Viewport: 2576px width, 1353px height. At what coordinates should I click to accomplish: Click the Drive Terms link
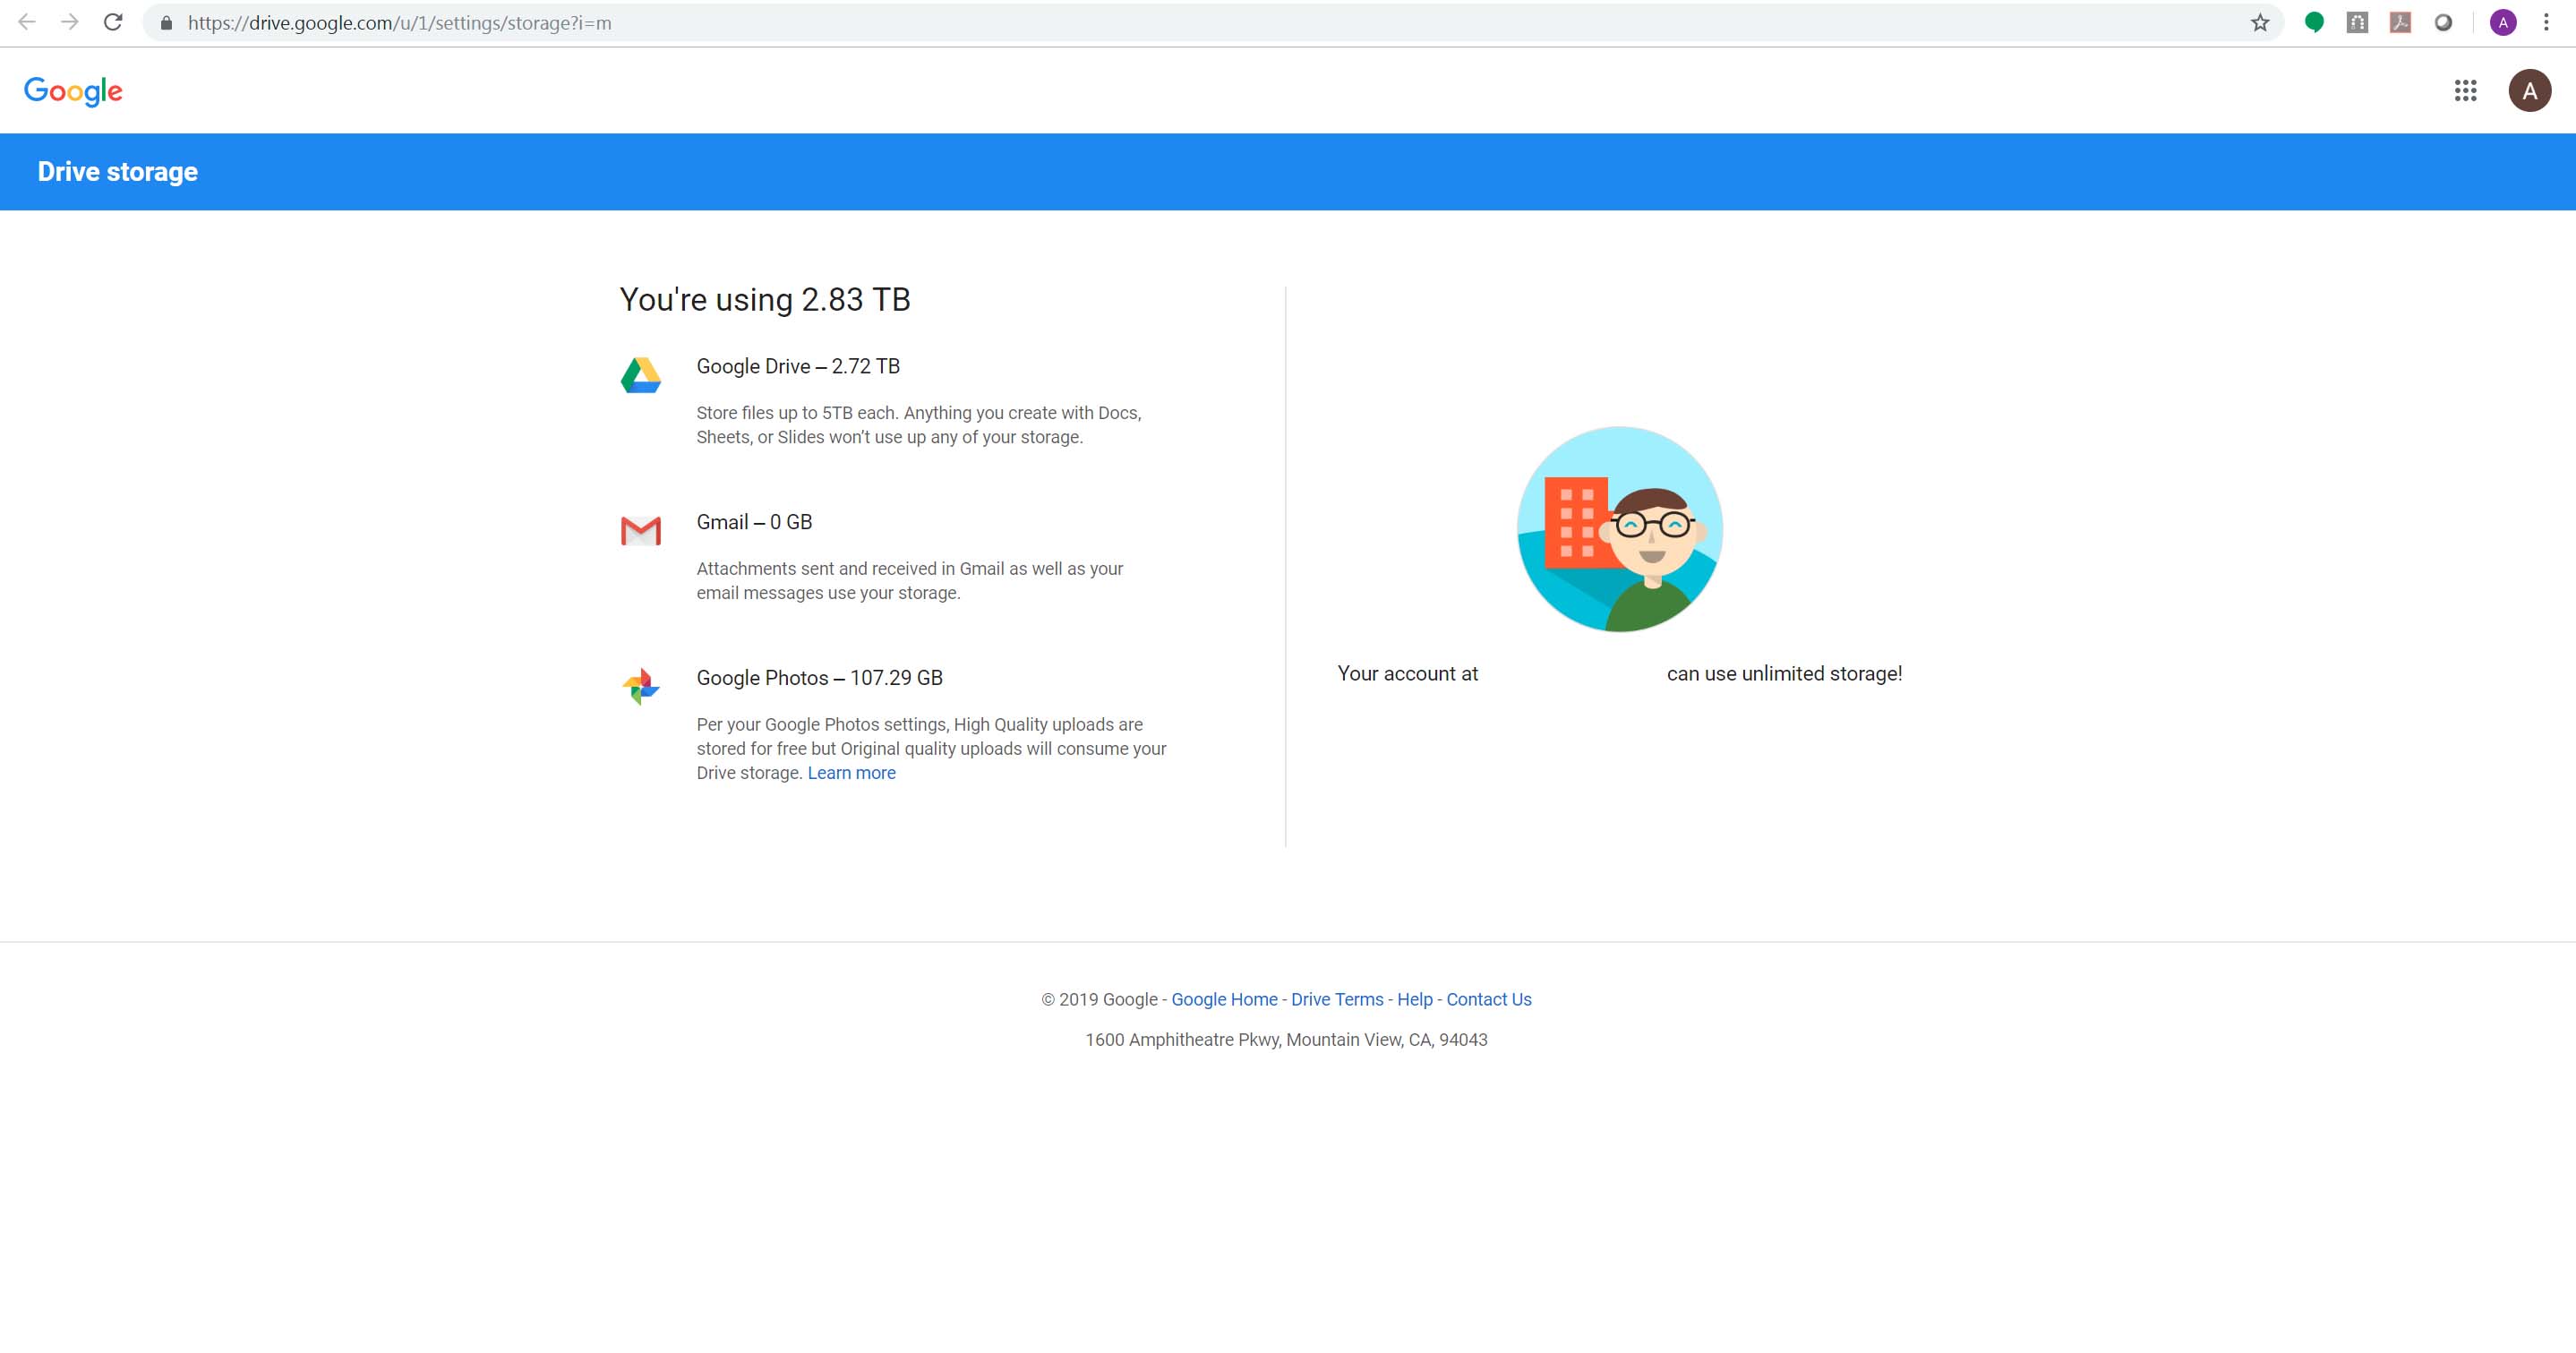[1338, 998]
